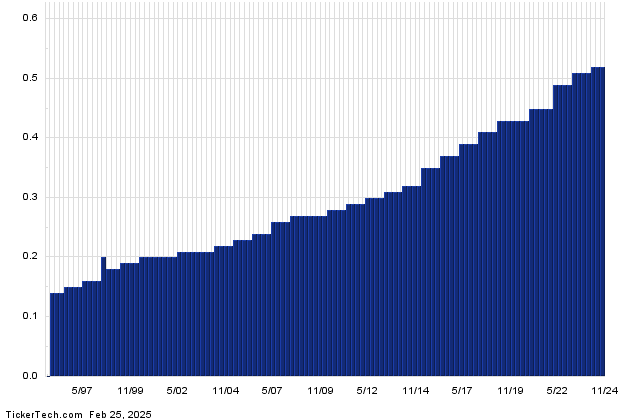Click the 11/04 date on the x-axis

225,391
